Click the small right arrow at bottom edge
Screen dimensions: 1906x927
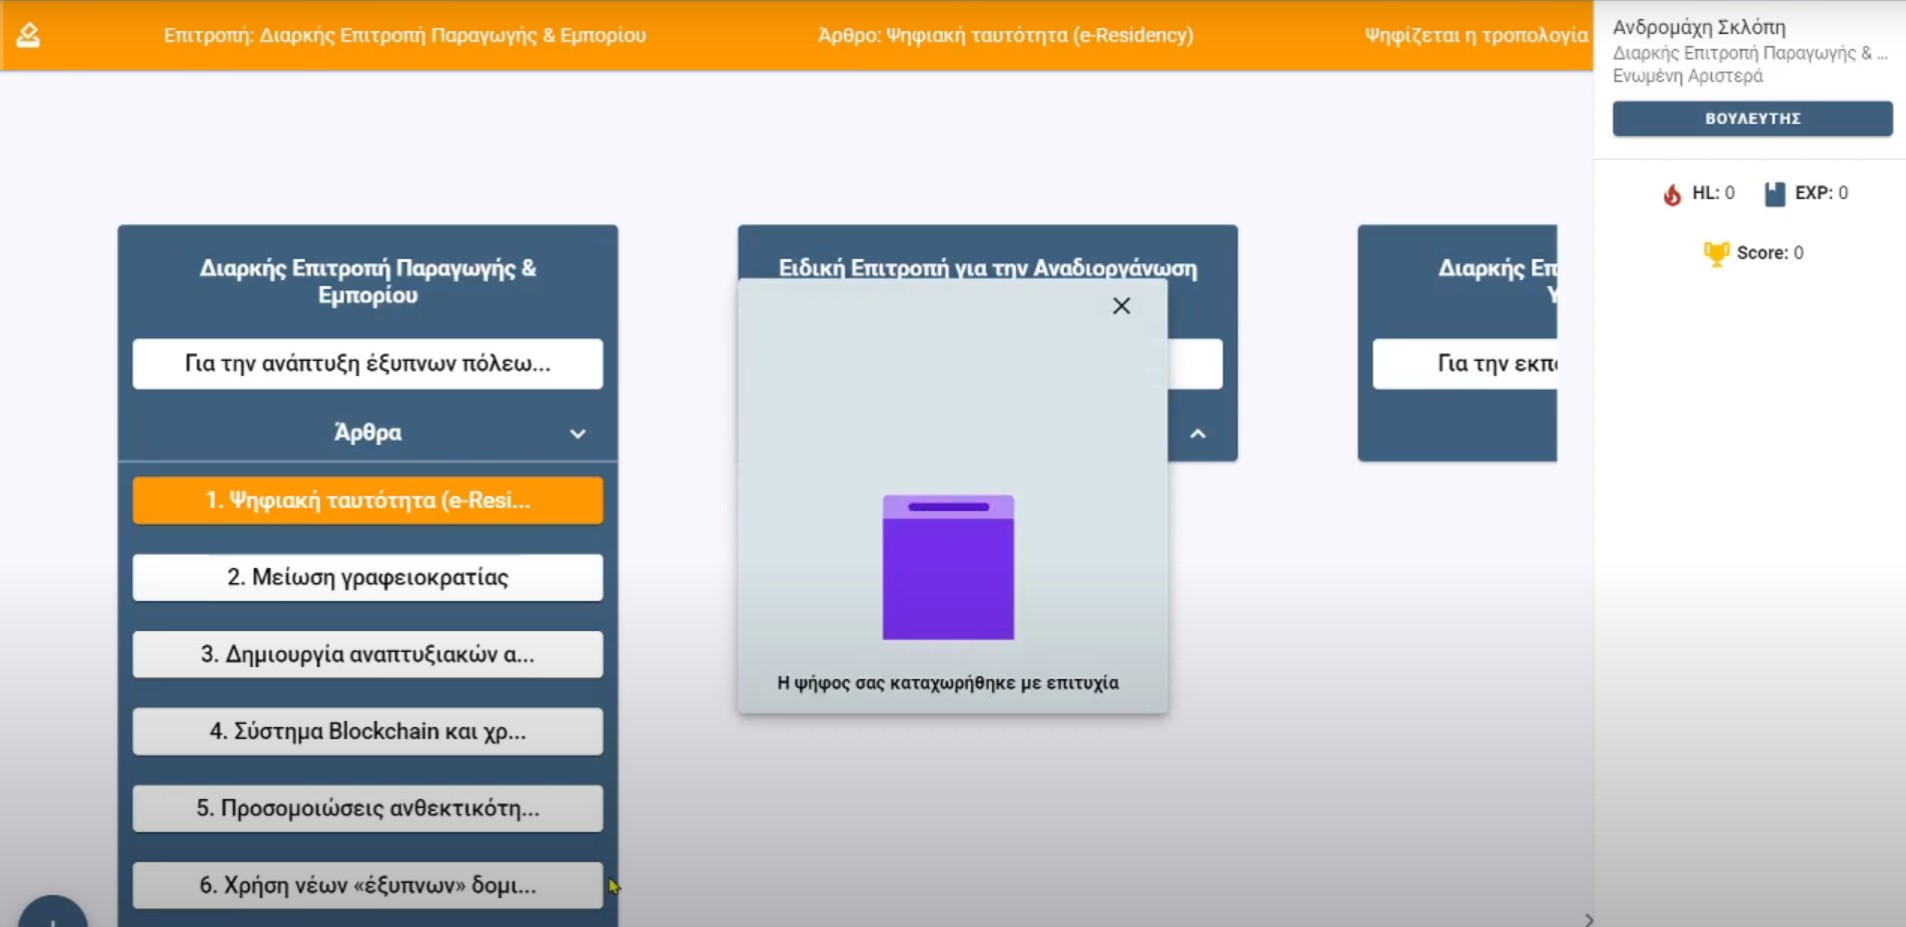tap(1588, 919)
